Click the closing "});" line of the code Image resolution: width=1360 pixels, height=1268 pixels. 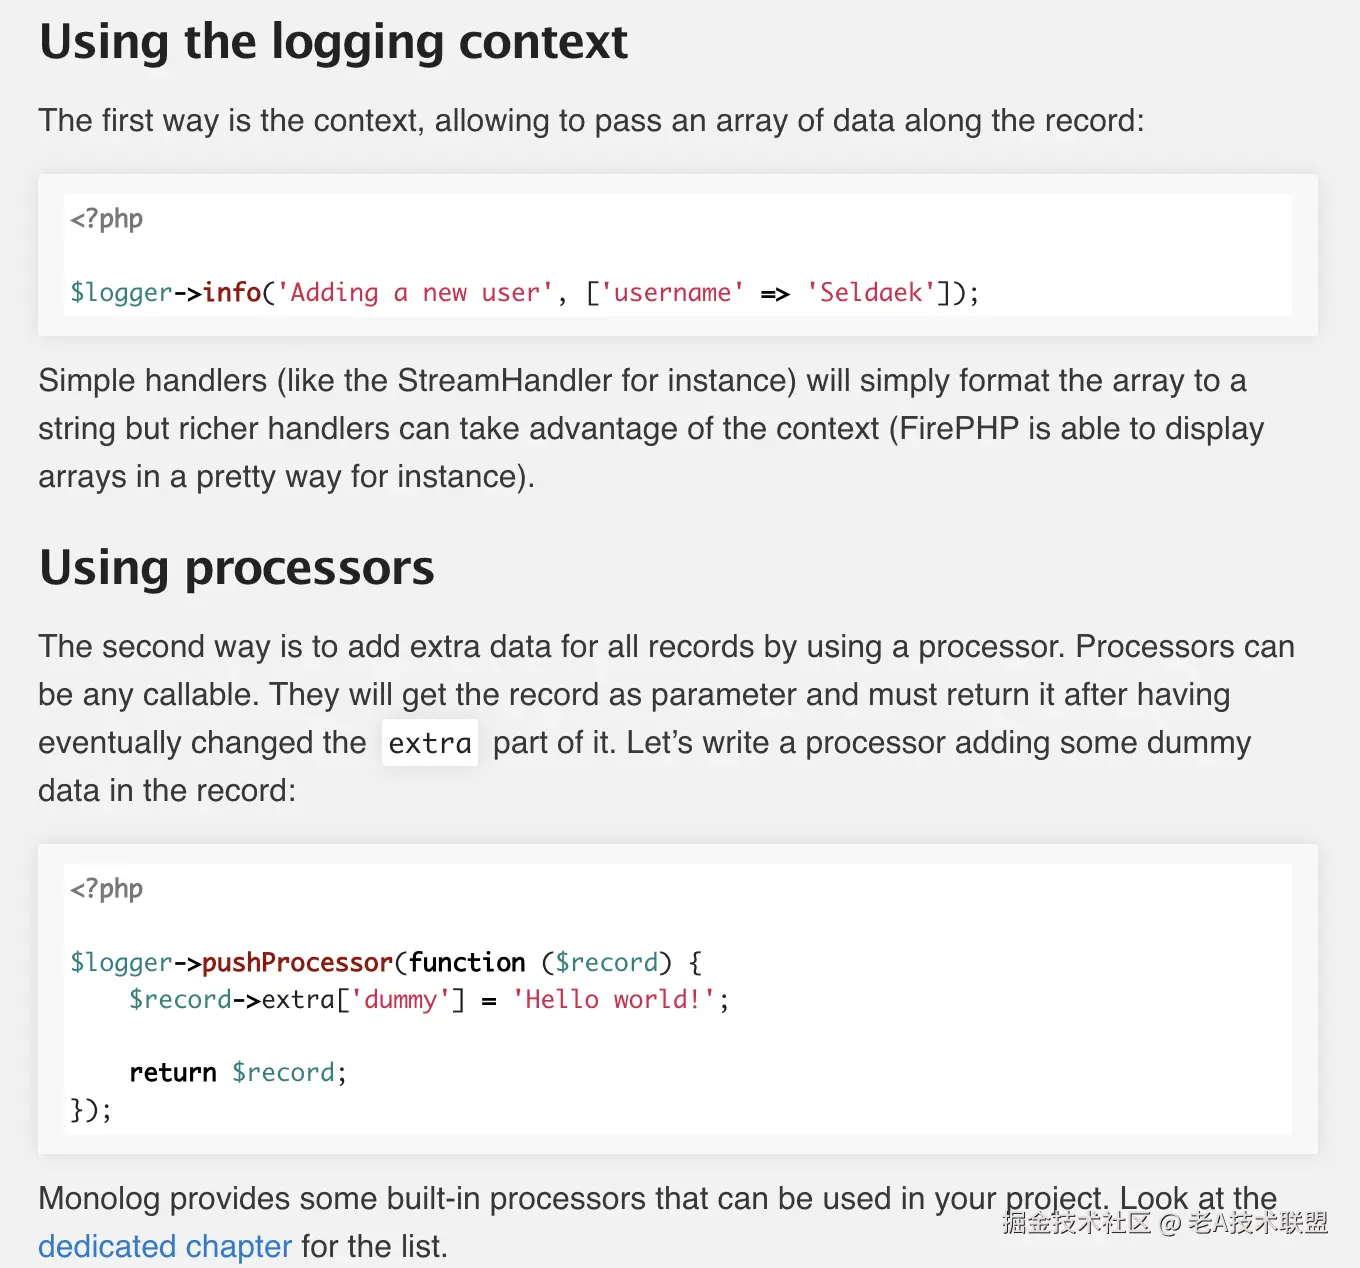coord(91,1110)
